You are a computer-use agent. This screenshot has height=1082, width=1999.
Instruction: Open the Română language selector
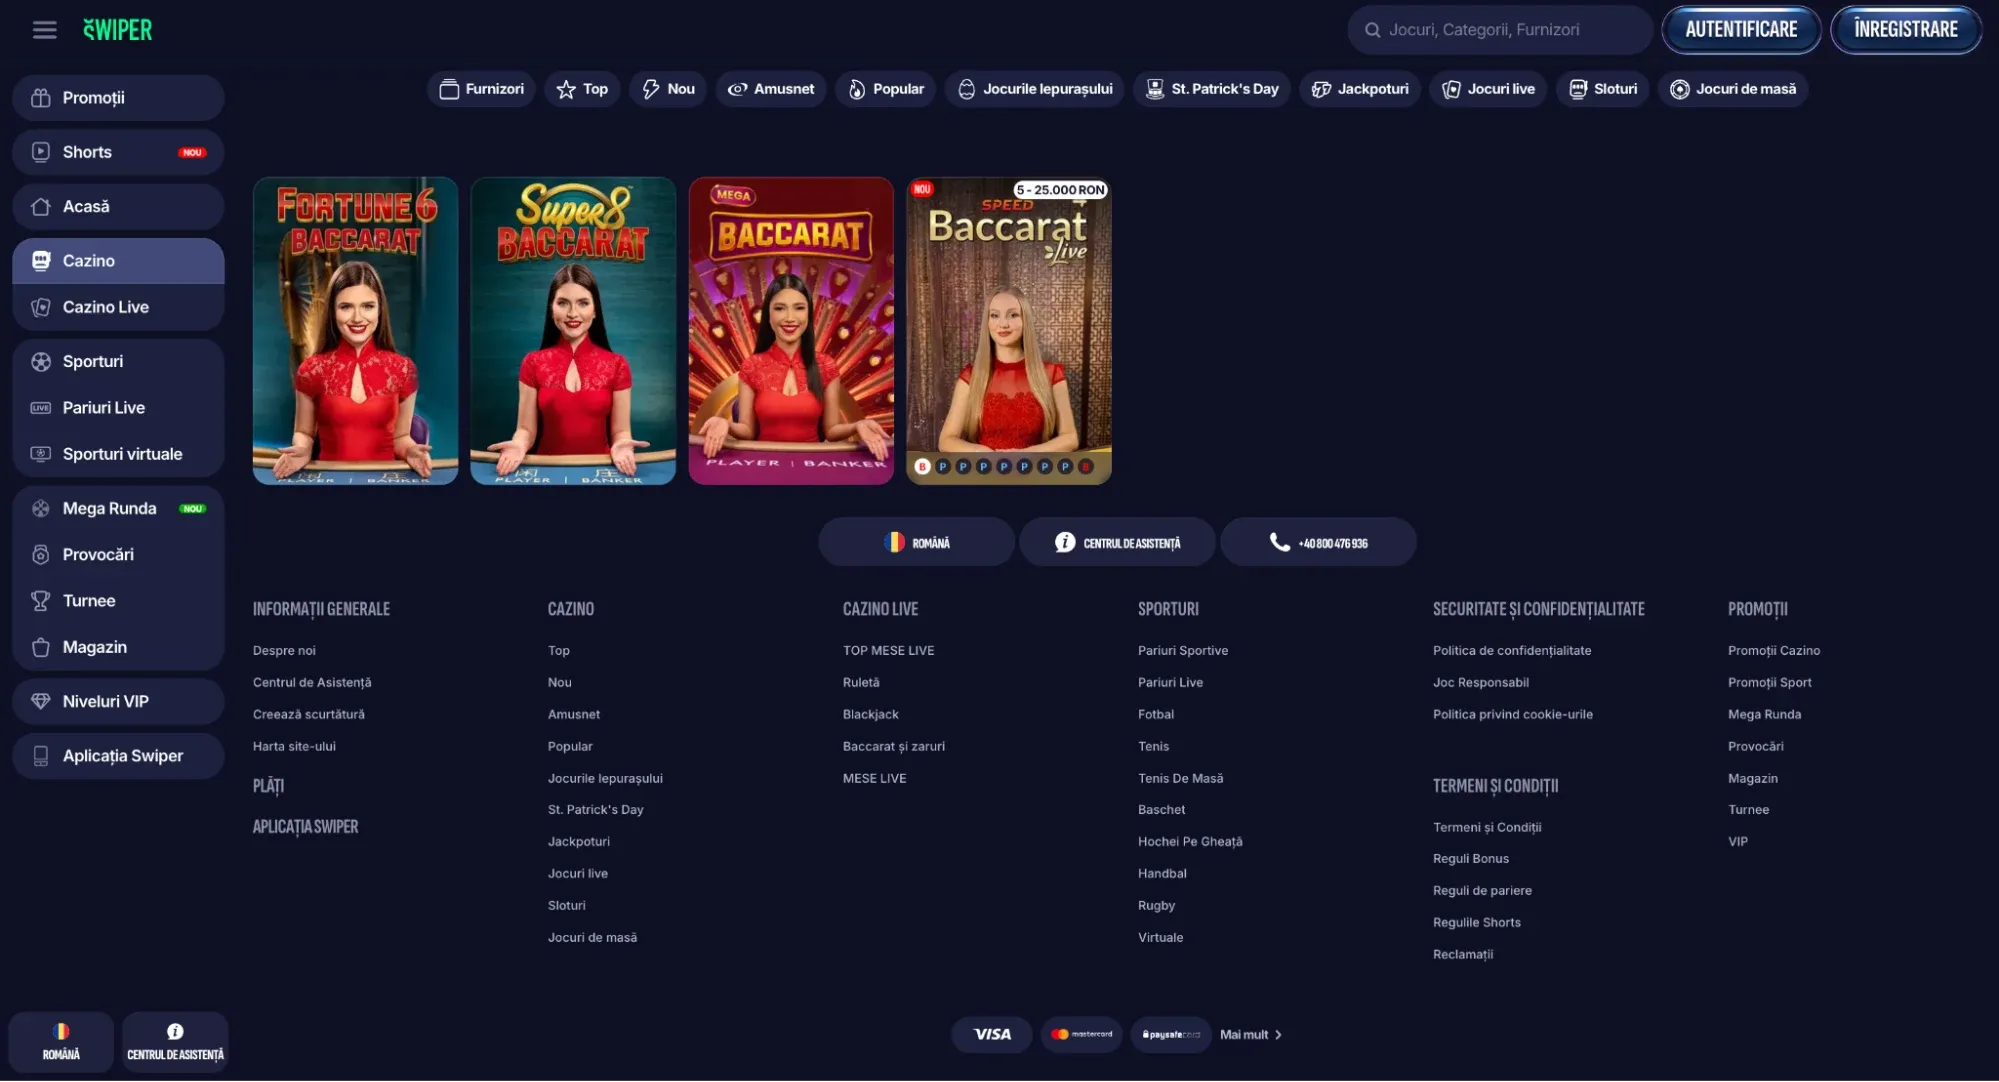pyautogui.click(x=916, y=543)
